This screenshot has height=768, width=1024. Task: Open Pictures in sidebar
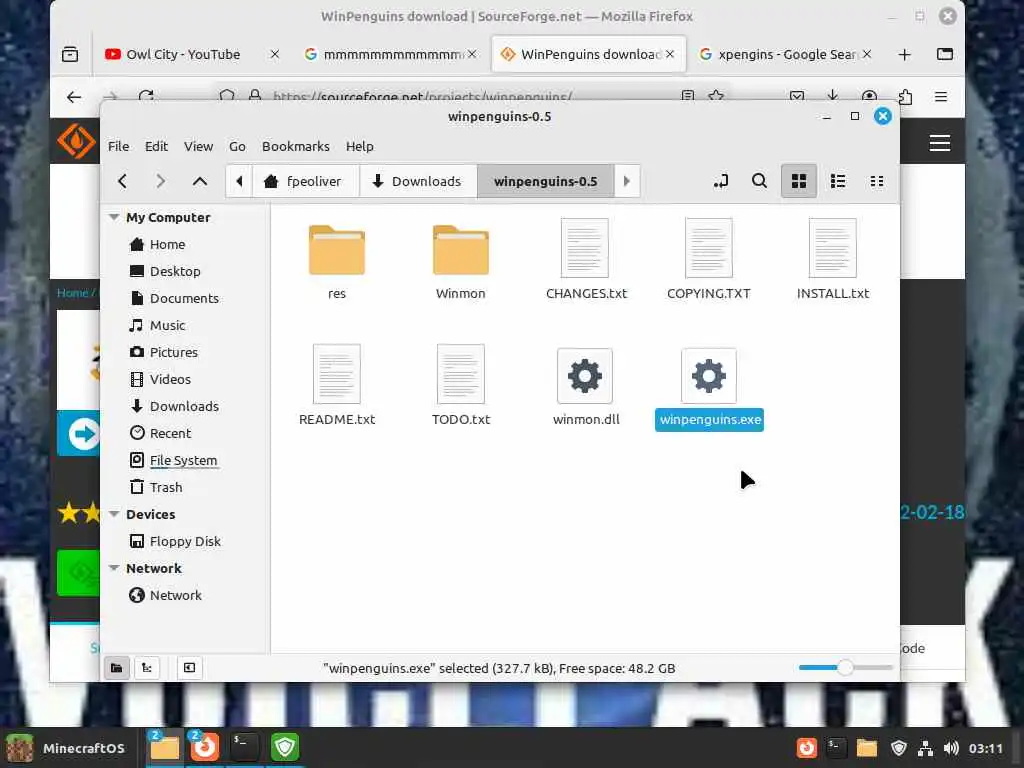pos(174,352)
